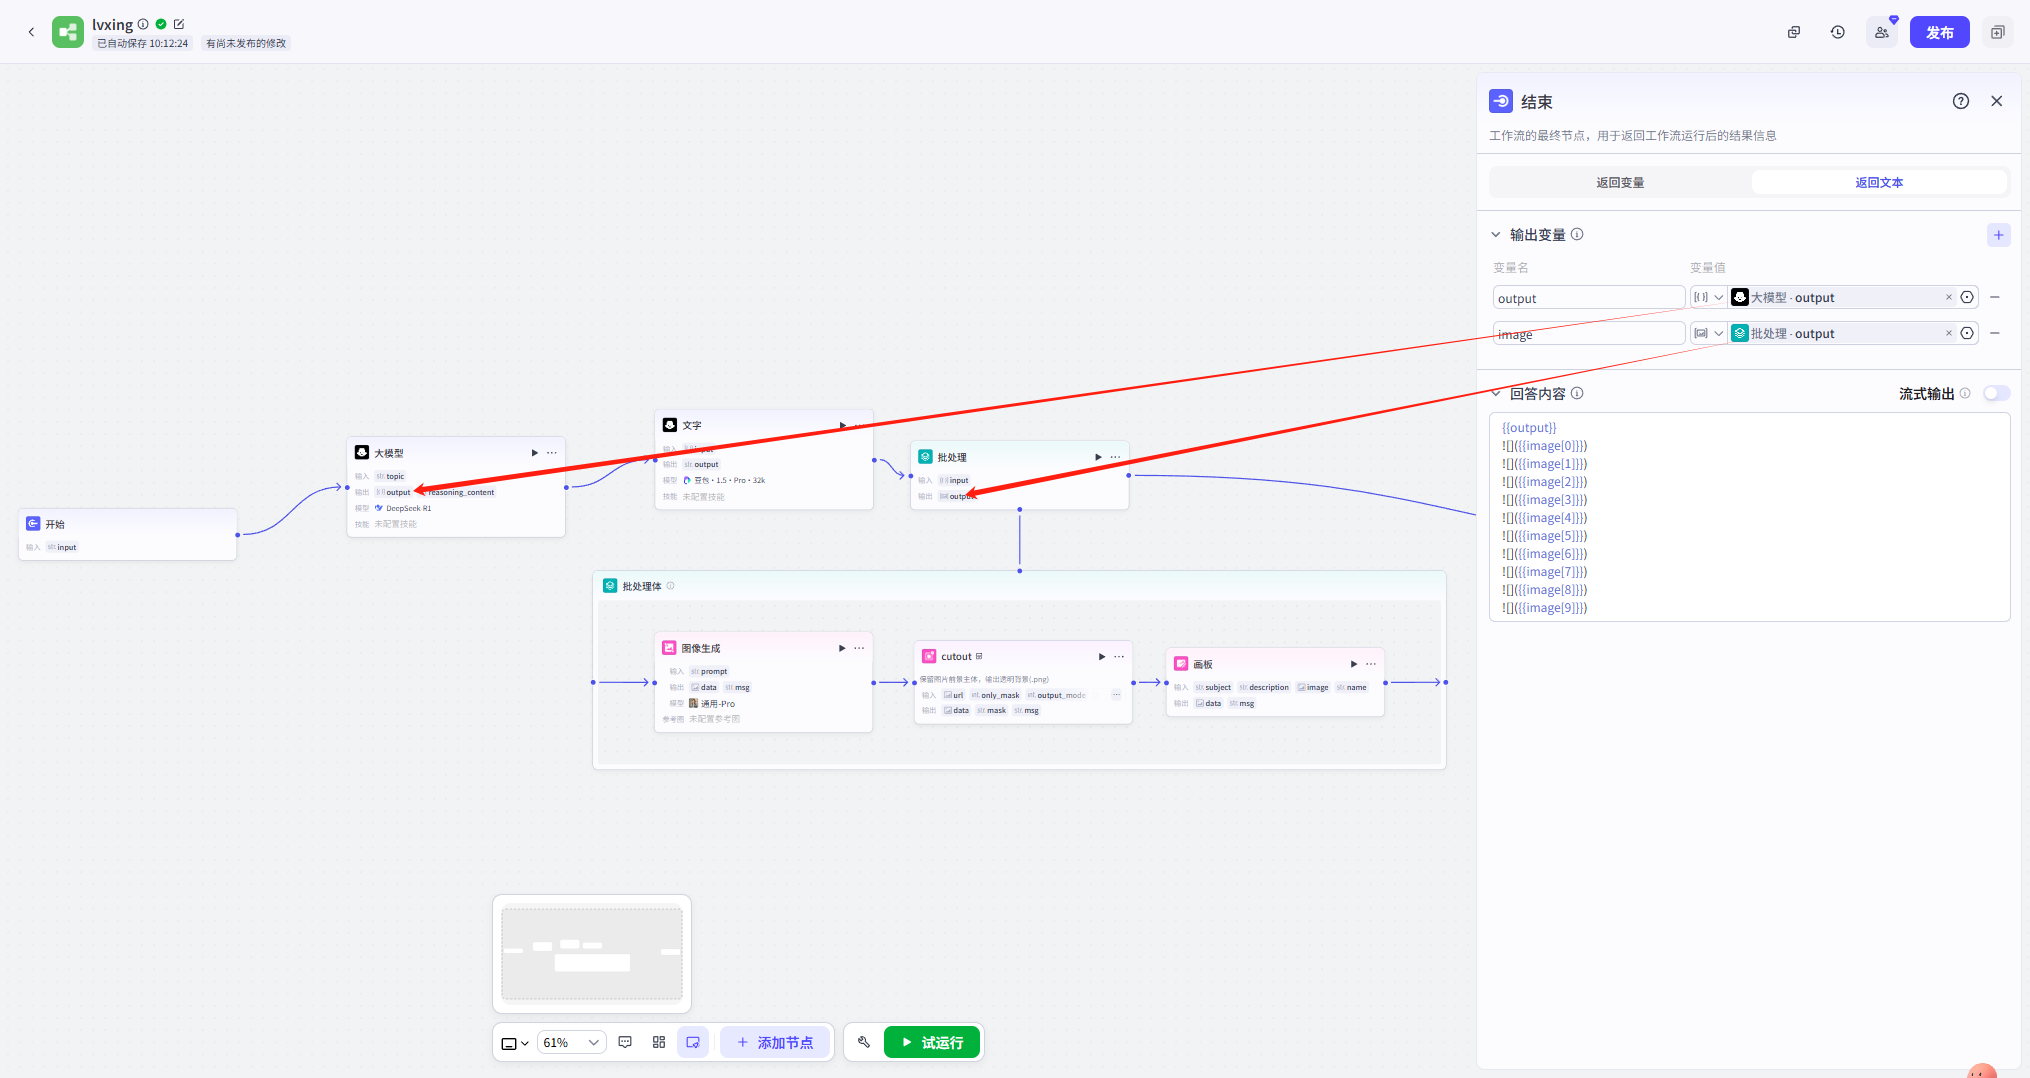This screenshot has height=1078, width=2030.
Task: Click the output variable name field
Action: click(1587, 298)
